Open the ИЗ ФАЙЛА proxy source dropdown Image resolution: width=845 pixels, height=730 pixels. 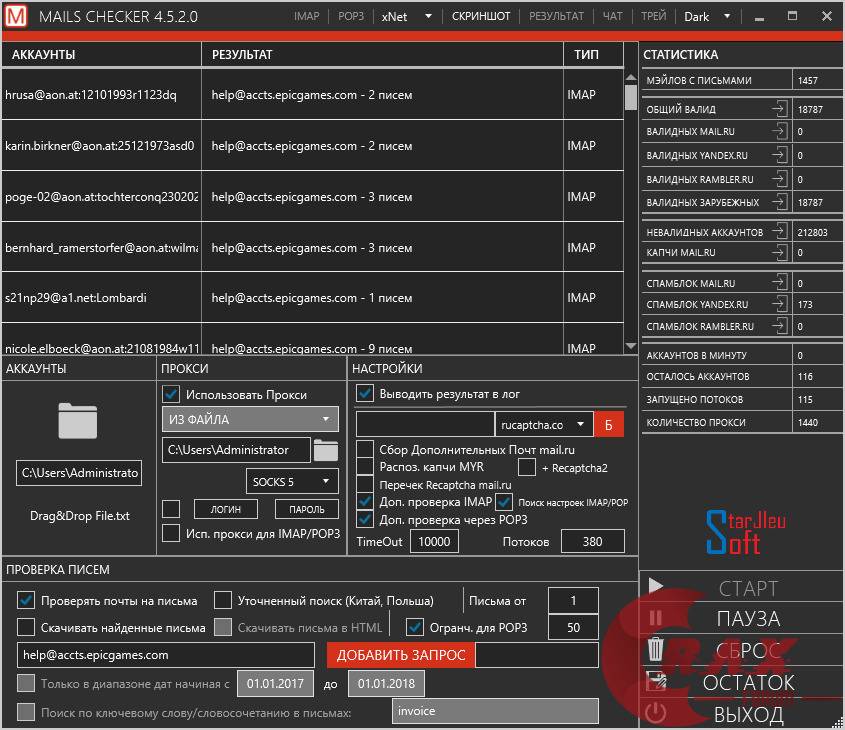point(250,419)
